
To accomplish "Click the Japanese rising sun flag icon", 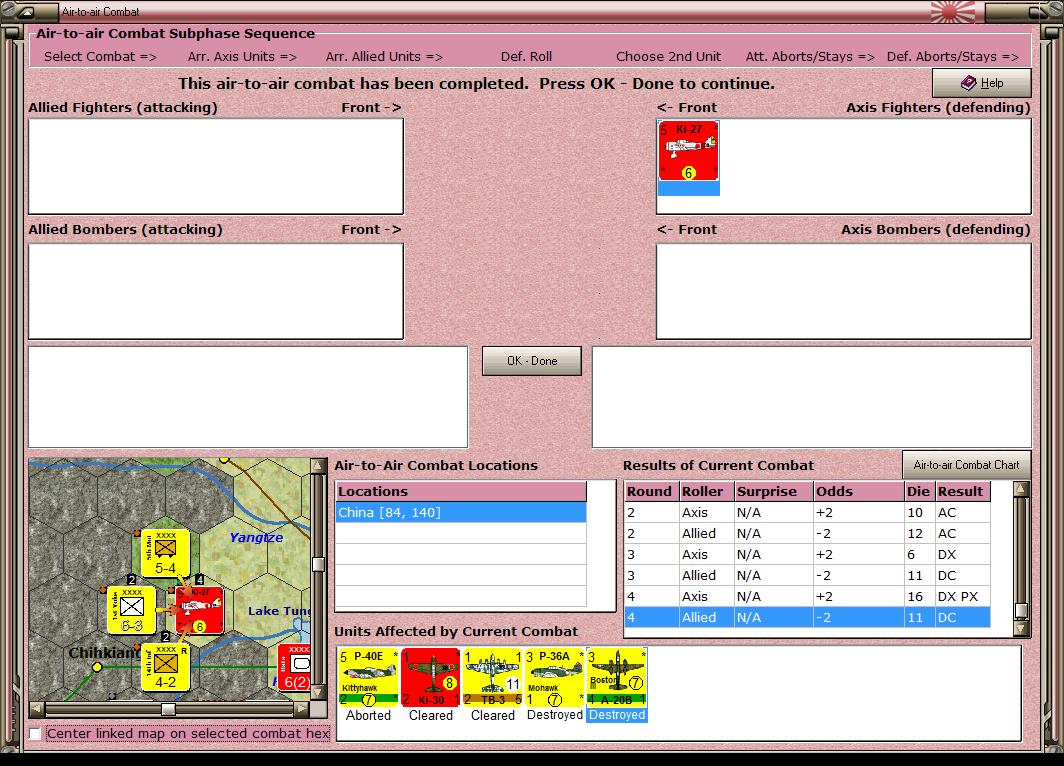I will click(953, 12).
